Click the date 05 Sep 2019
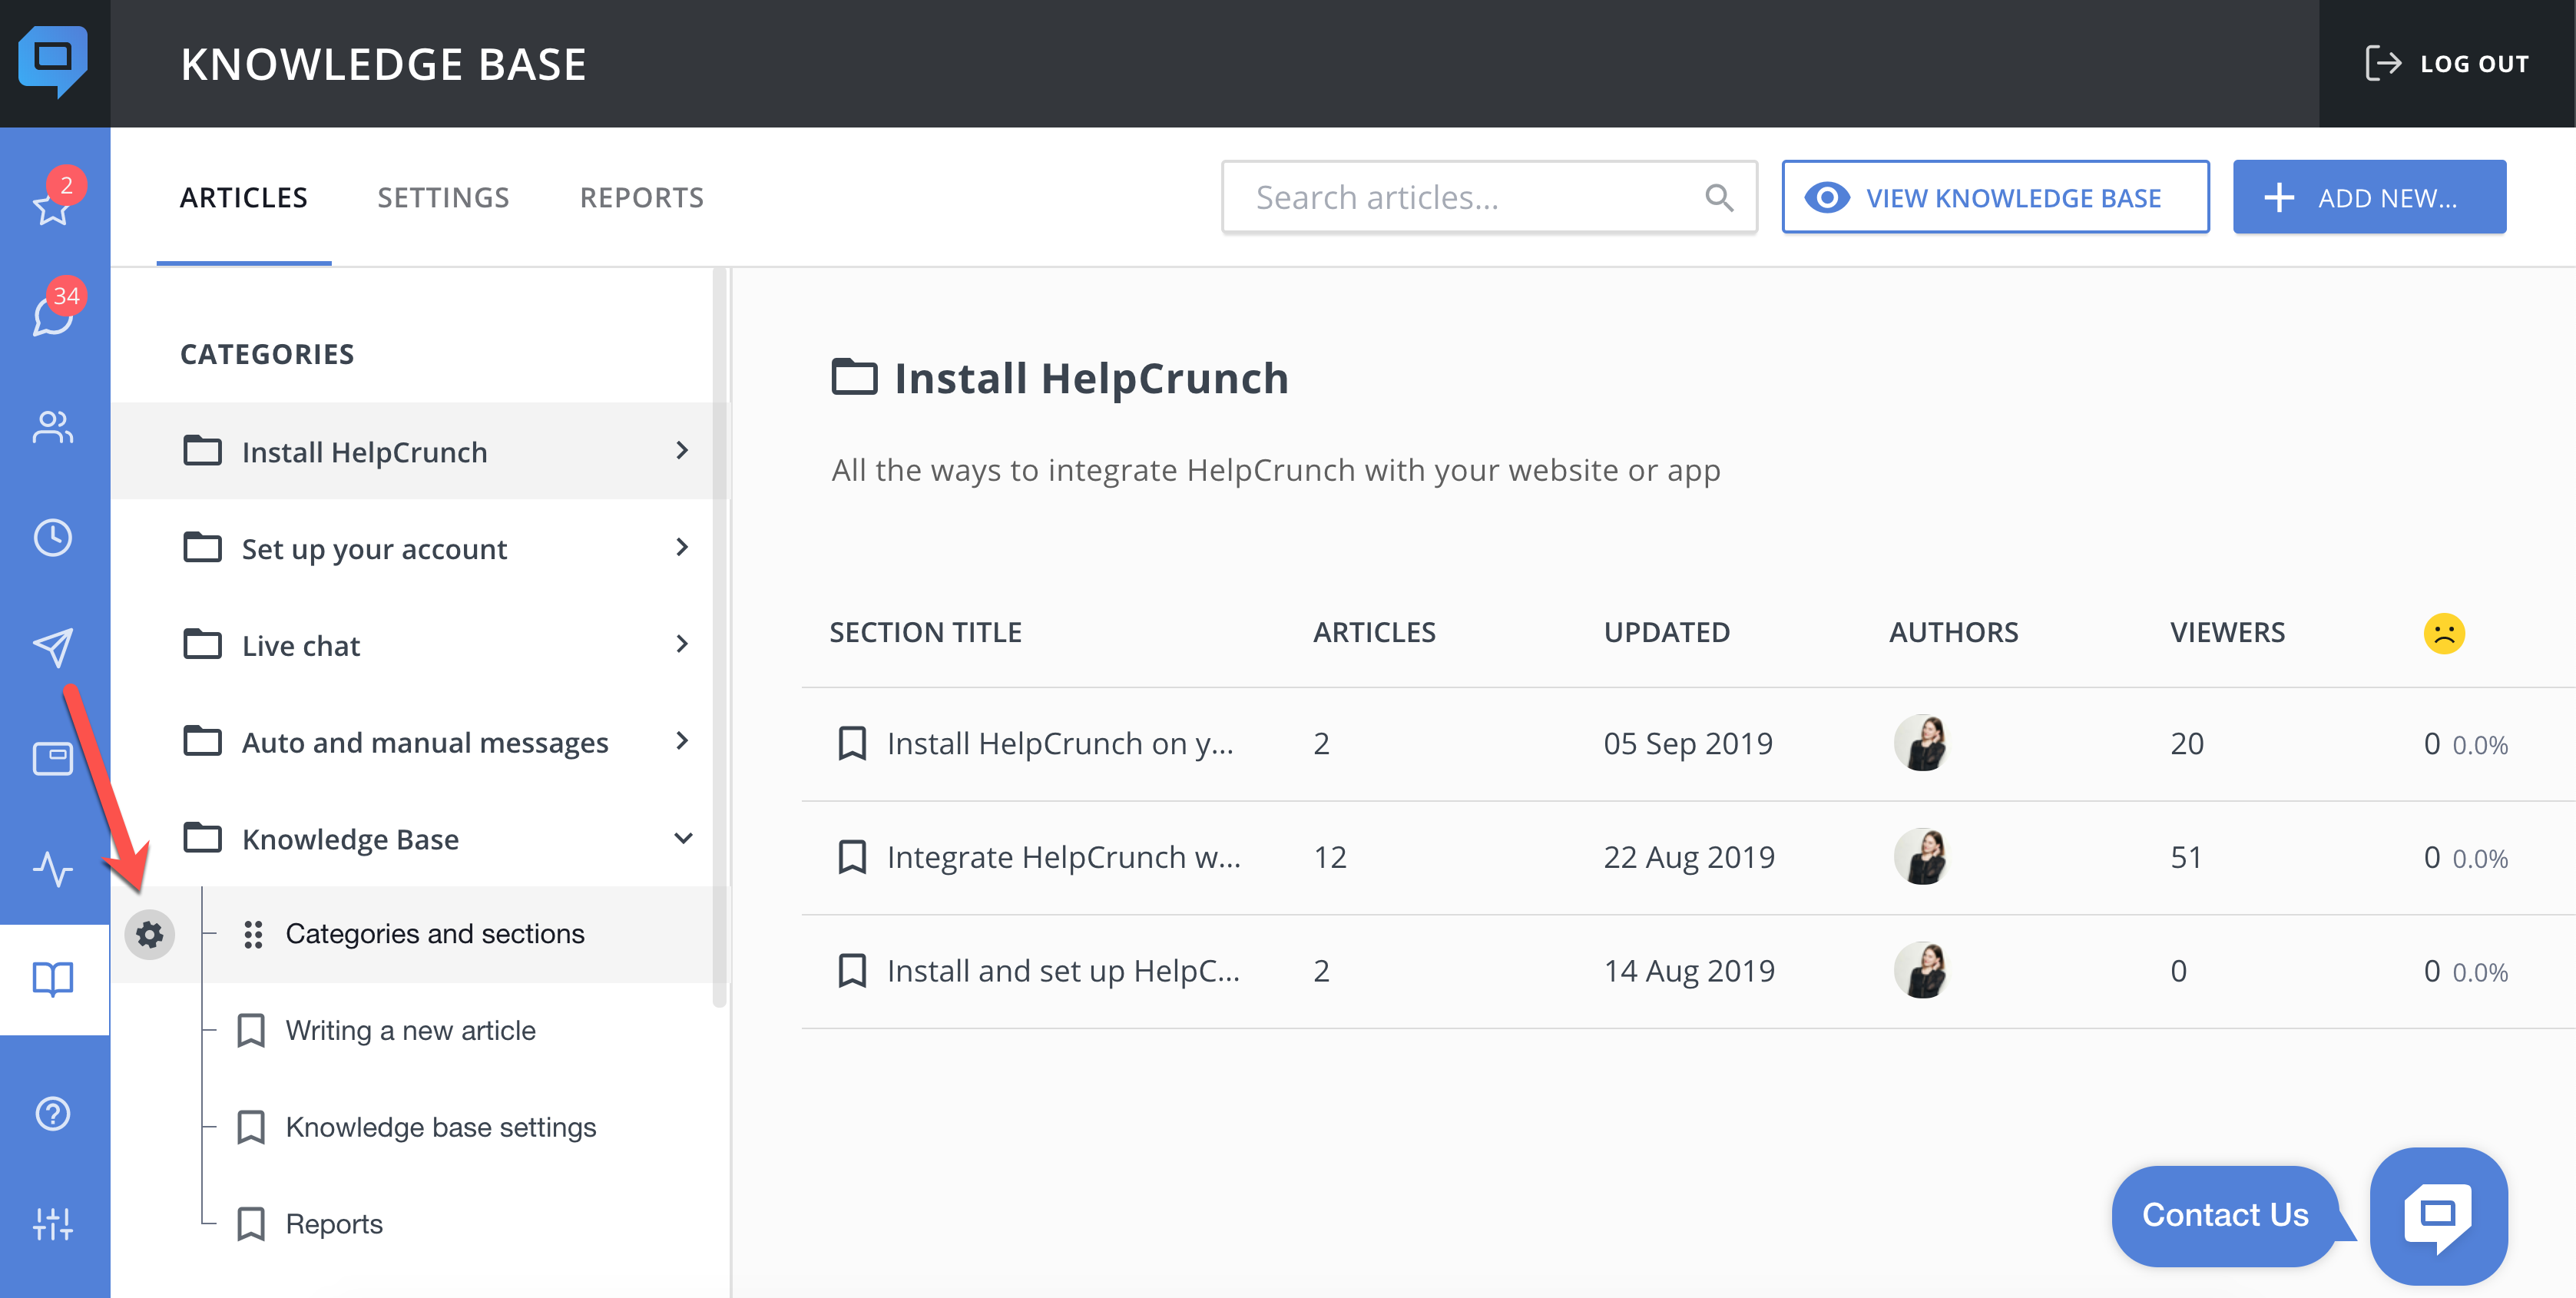2576x1298 pixels. [x=1688, y=743]
